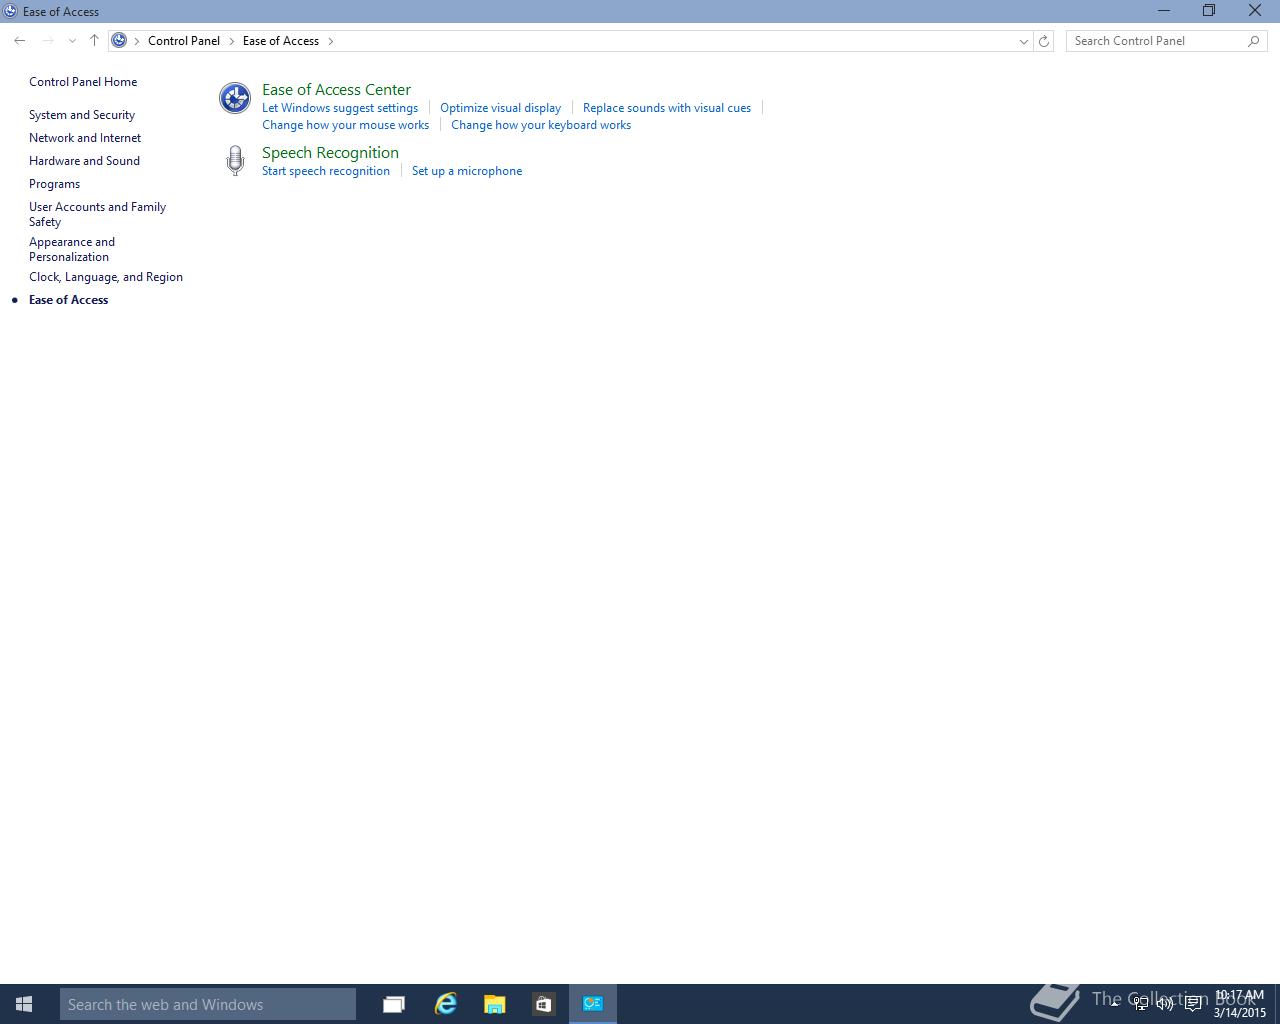This screenshot has height=1024, width=1280.
Task: Open the Windows Start button
Action: click(24, 1004)
